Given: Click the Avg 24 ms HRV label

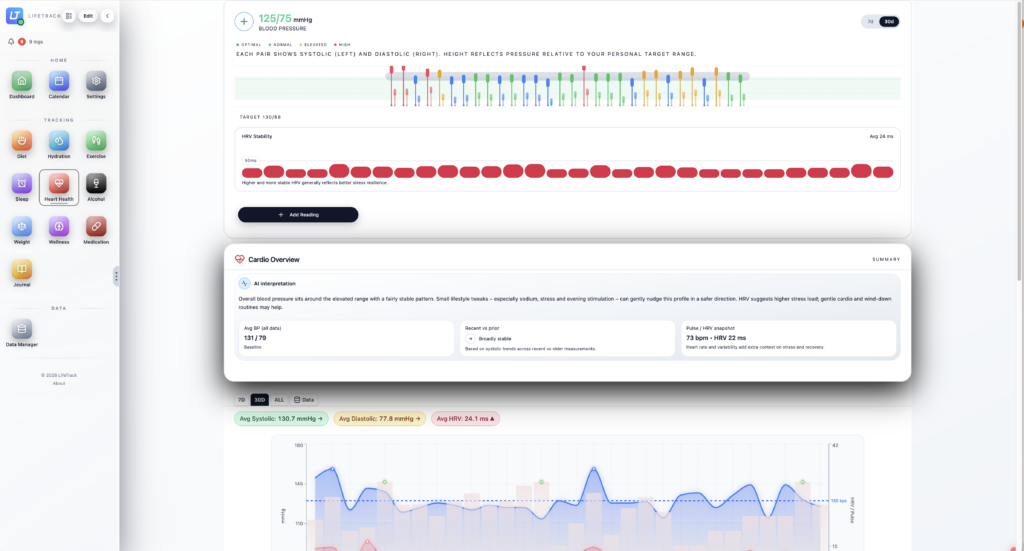Looking at the screenshot, I should [x=881, y=136].
